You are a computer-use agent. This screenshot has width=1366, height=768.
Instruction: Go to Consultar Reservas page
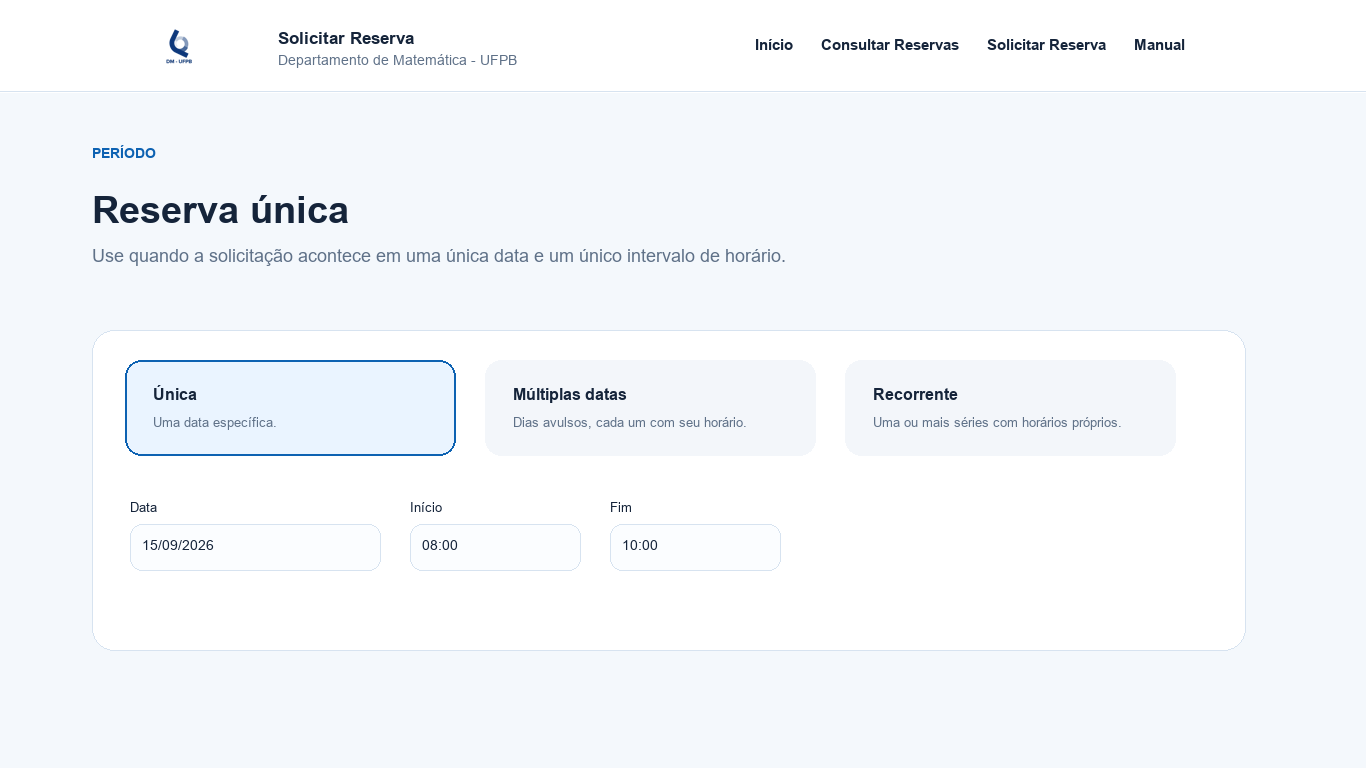[890, 45]
